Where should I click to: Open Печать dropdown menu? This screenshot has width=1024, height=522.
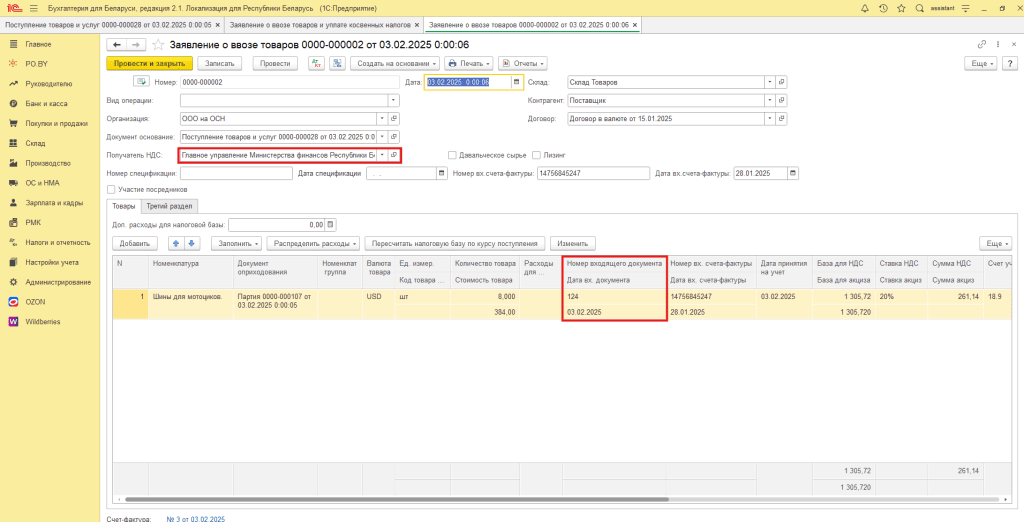pos(469,63)
